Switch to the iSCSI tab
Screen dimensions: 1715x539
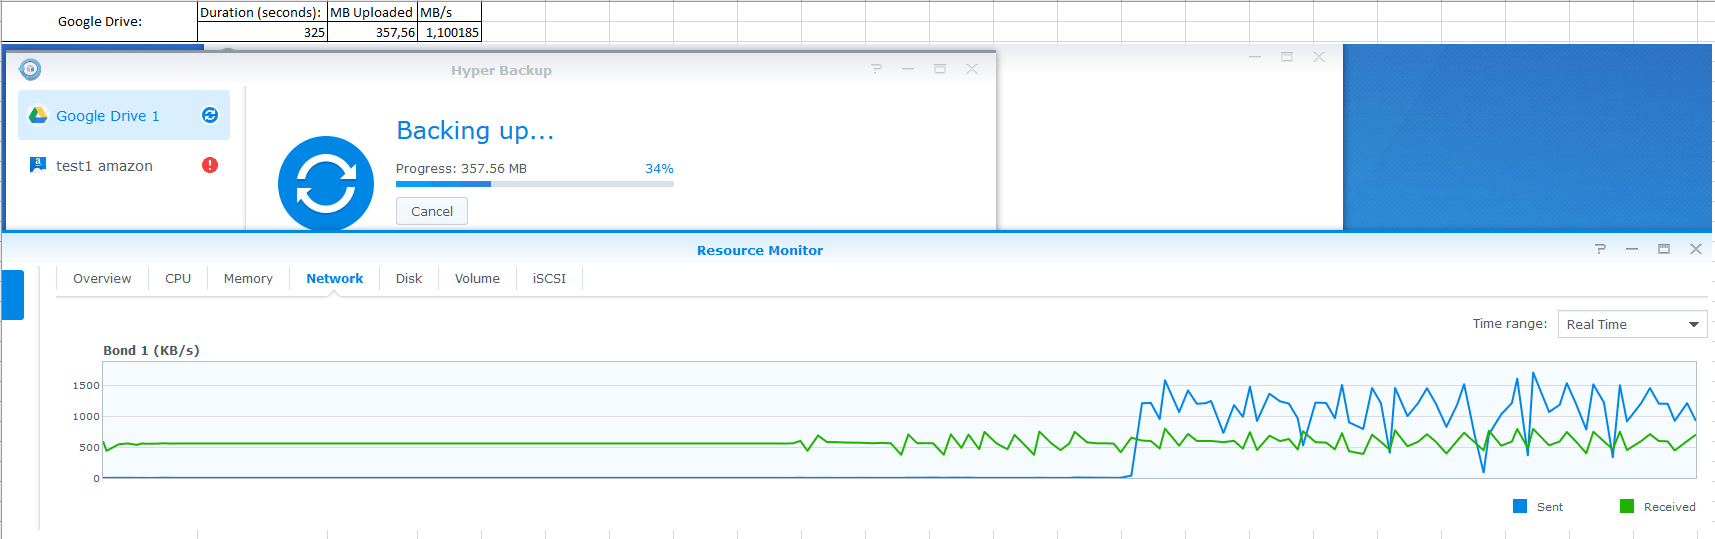(x=549, y=279)
